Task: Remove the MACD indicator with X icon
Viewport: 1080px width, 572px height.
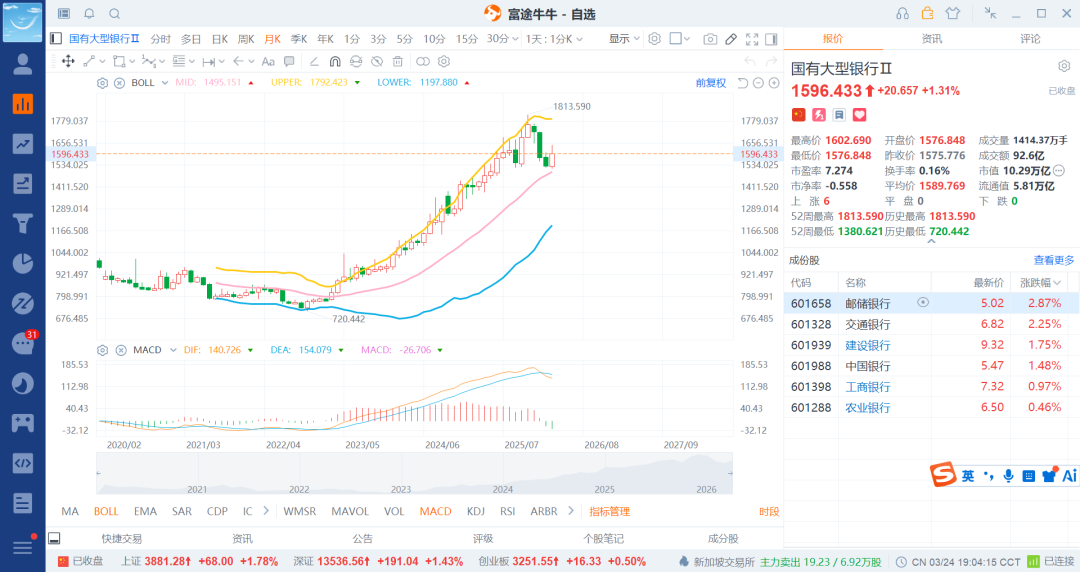Action: pos(119,350)
